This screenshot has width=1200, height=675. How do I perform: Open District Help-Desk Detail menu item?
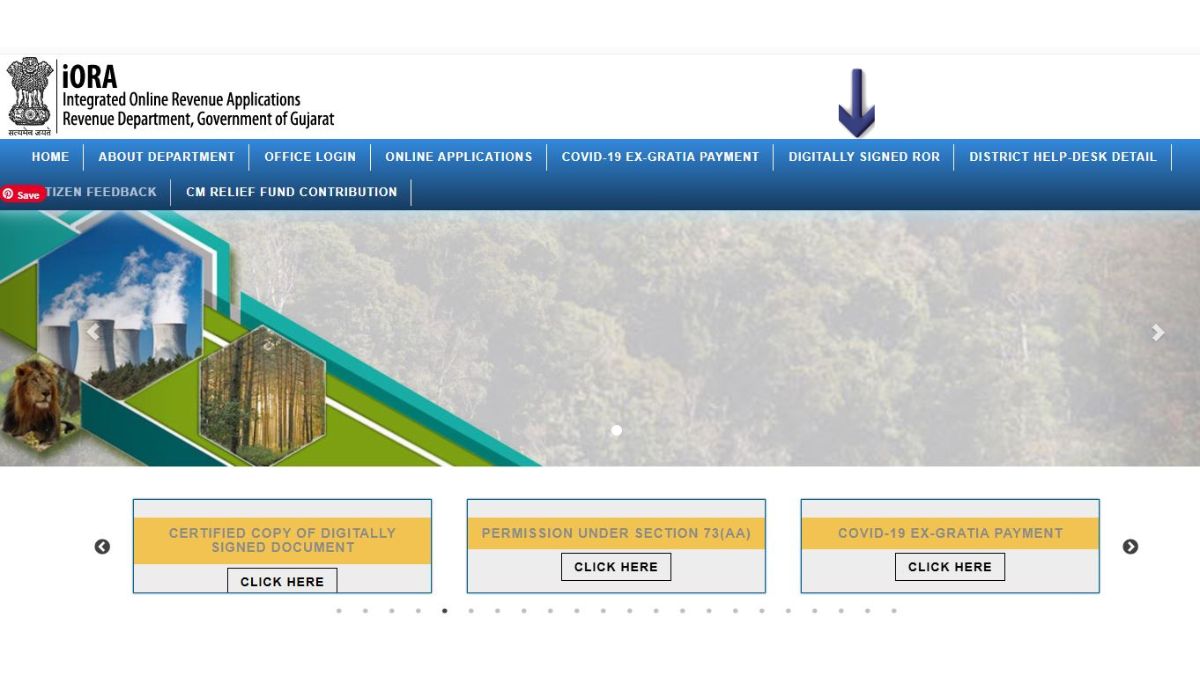pos(1062,157)
